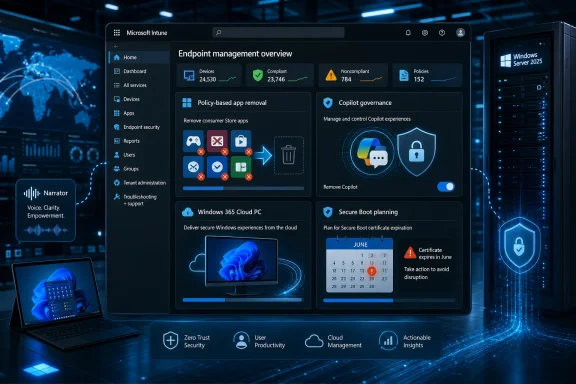
Task: Click the Cloud PC monitor illustration
Action: coord(242,265)
